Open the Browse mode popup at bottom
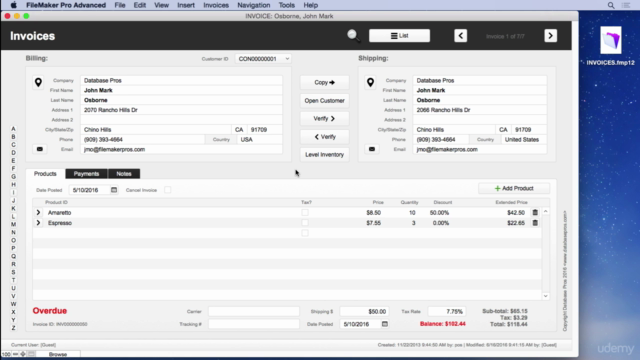The height and width of the screenshot is (360, 640). (x=58, y=354)
